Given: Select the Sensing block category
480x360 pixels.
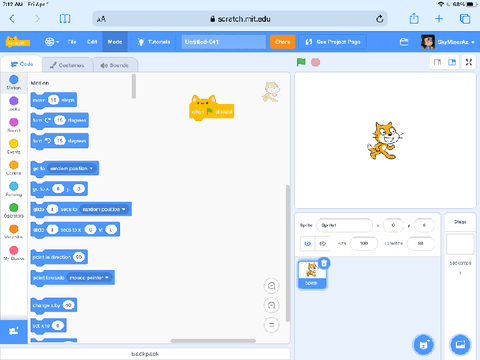Looking at the screenshot, I should pyautogui.click(x=14, y=189).
